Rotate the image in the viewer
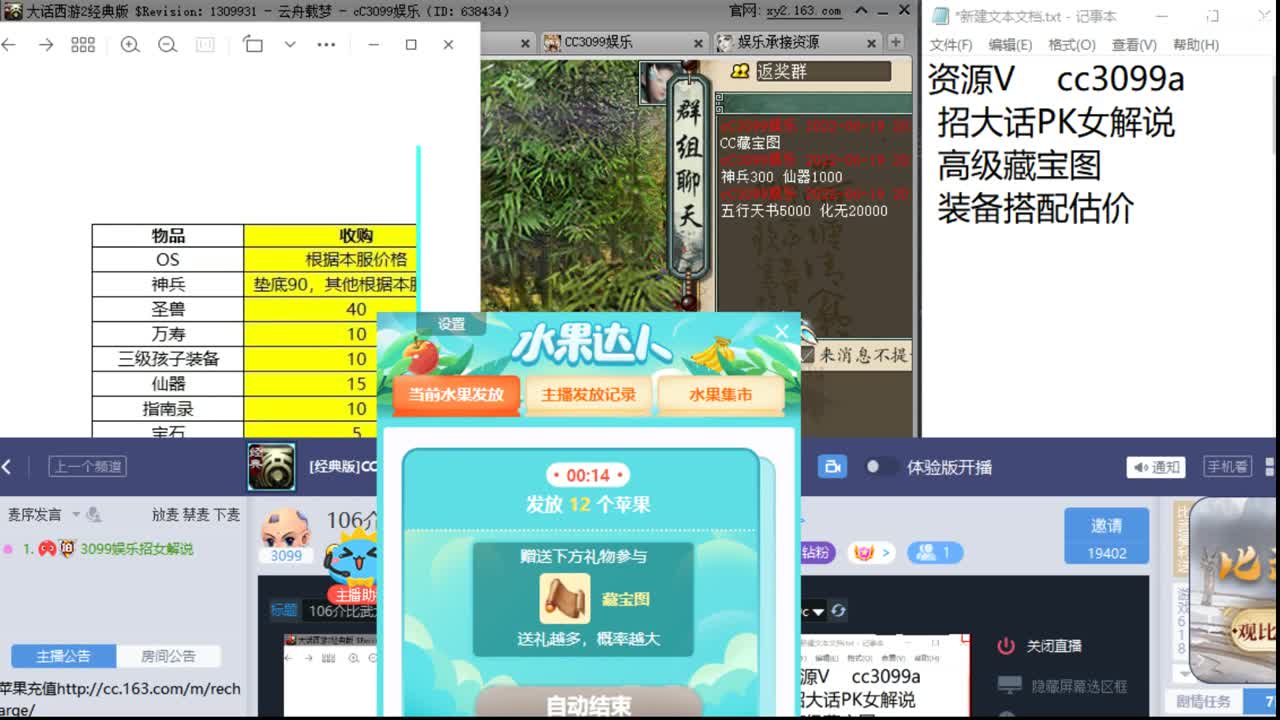1280x720 pixels. coord(253,45)
